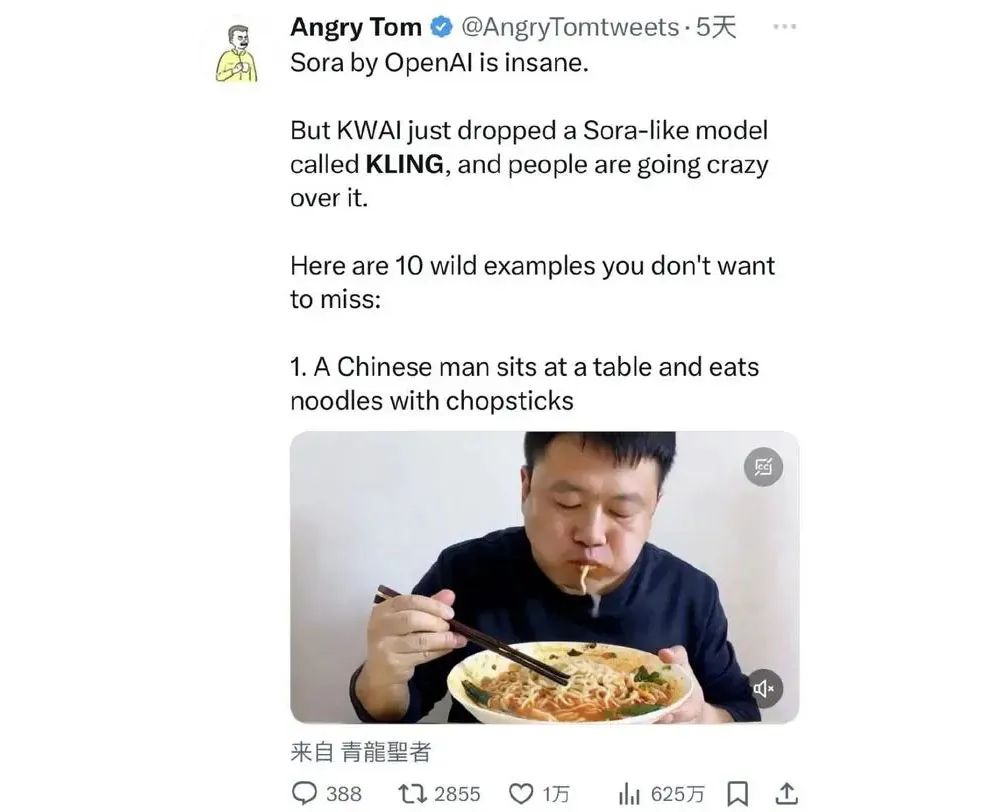Image resolution: width=1008 pixels, height=812 pixels.
Task: Click the 2855 reposts count
Action: 457,794
